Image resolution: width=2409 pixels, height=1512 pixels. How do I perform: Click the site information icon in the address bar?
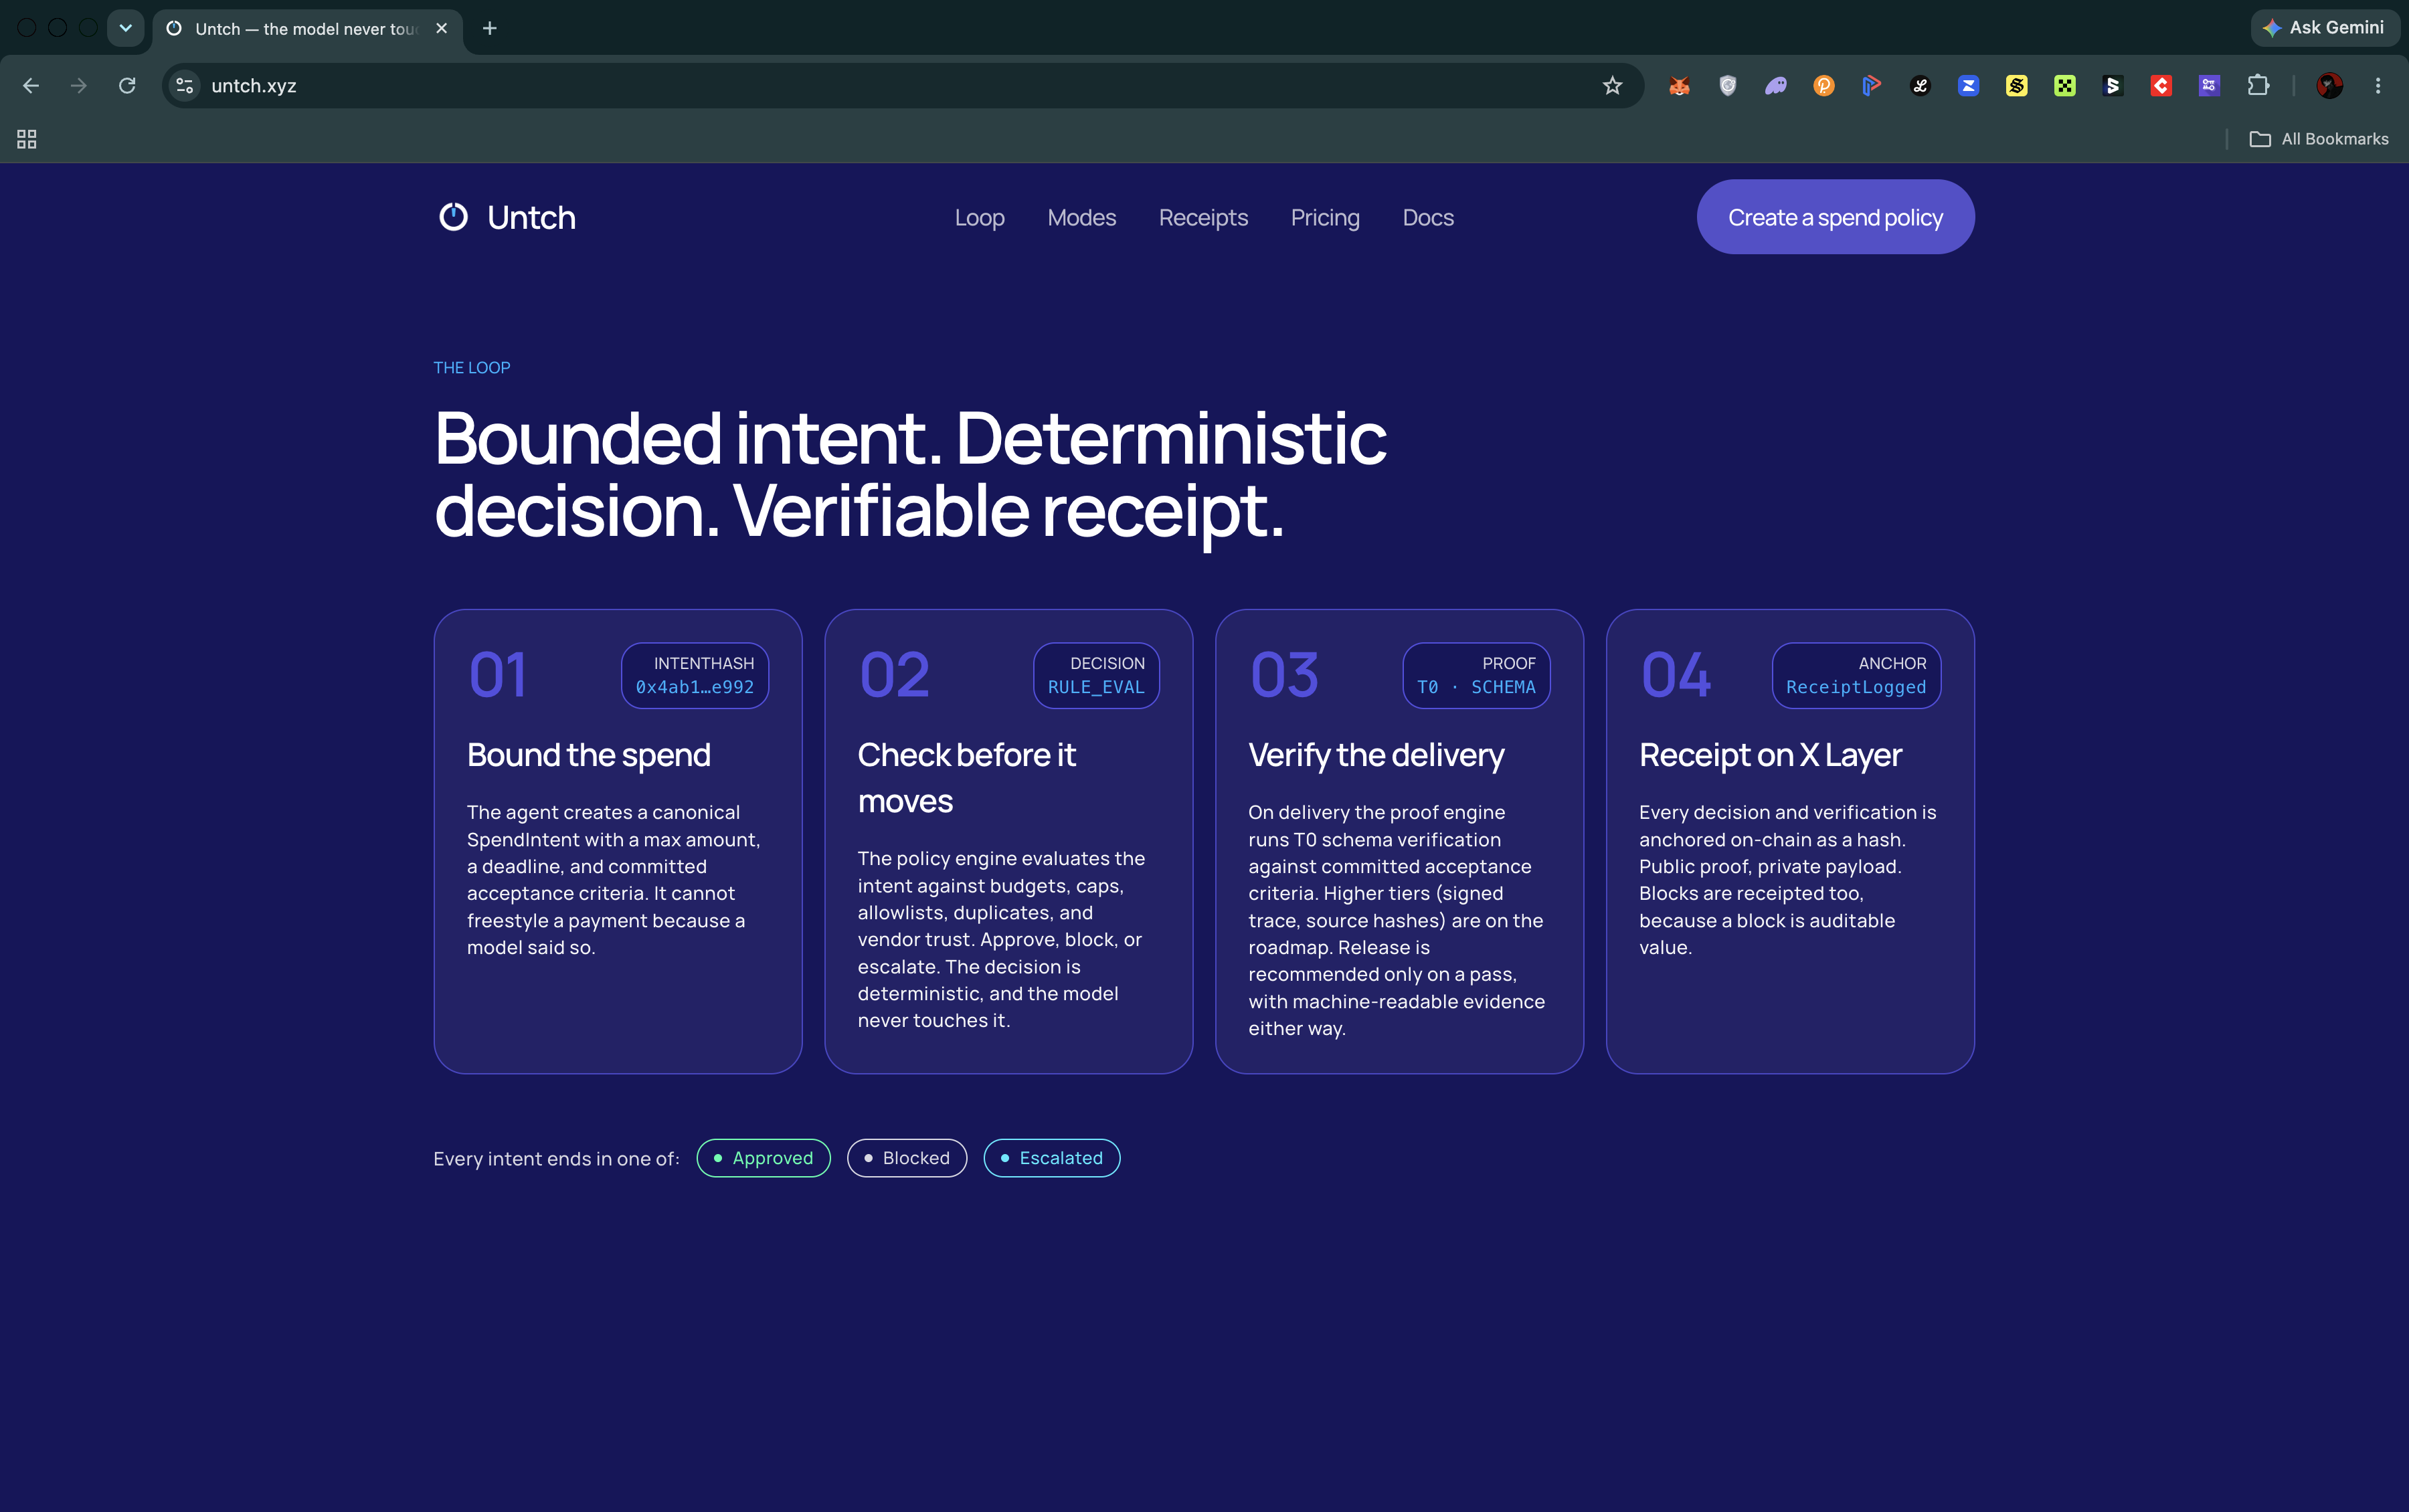pos(185,86)
